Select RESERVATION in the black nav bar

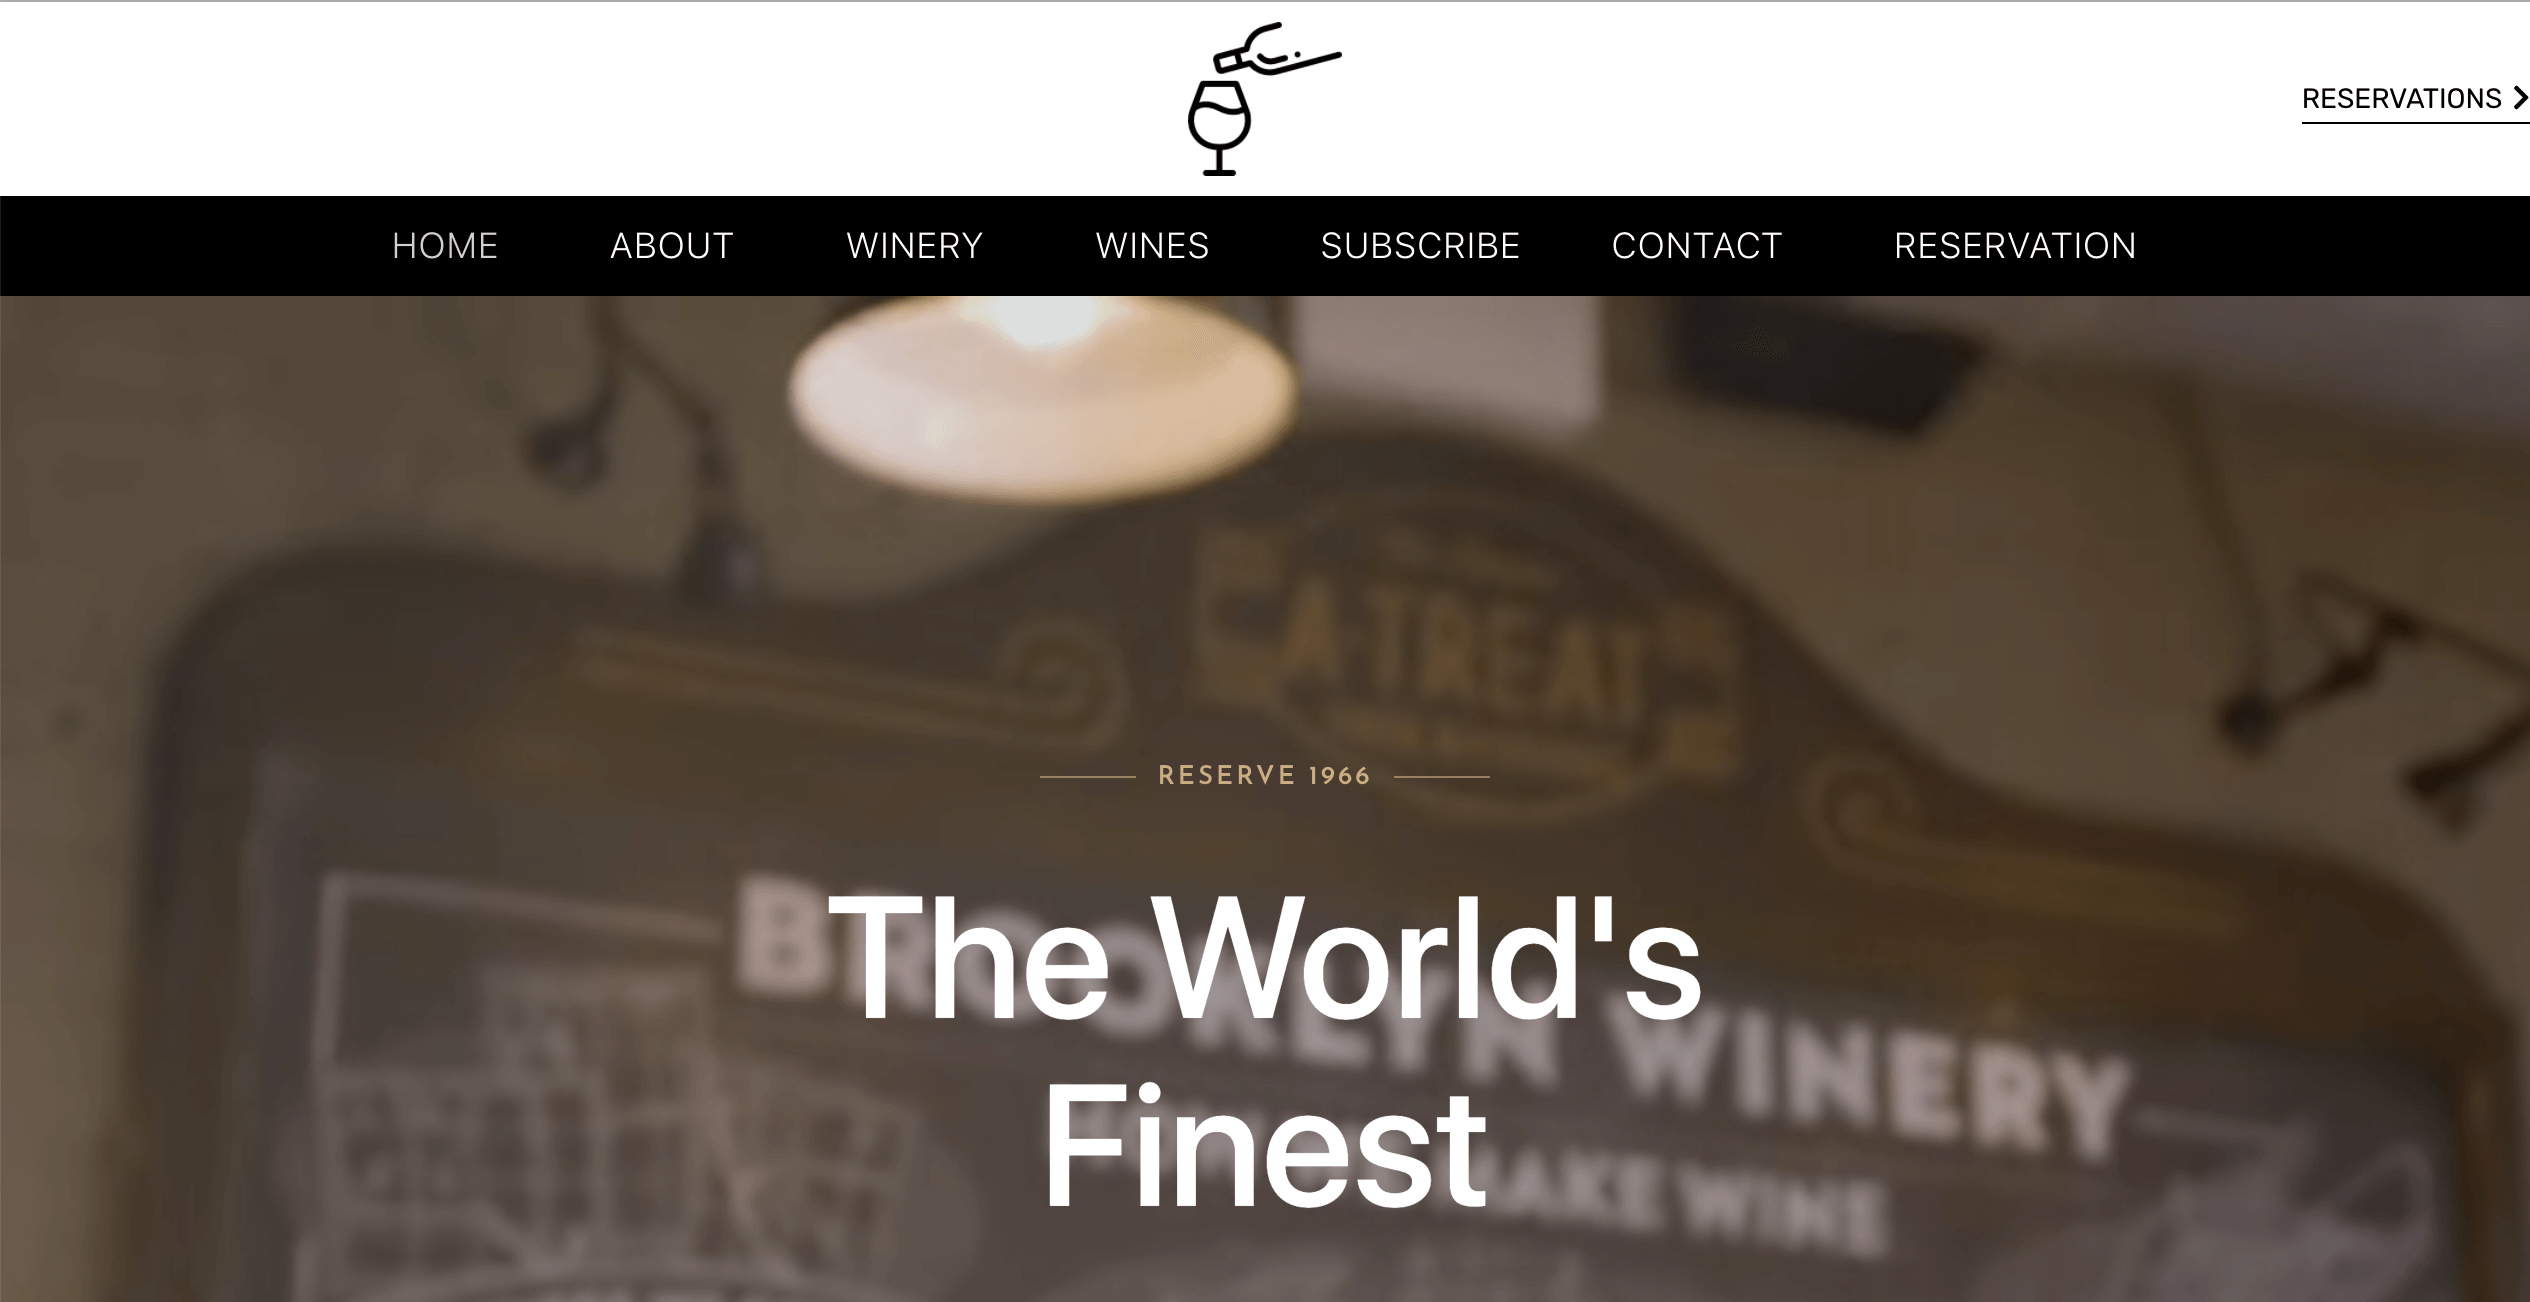(x=2015, y=246)
